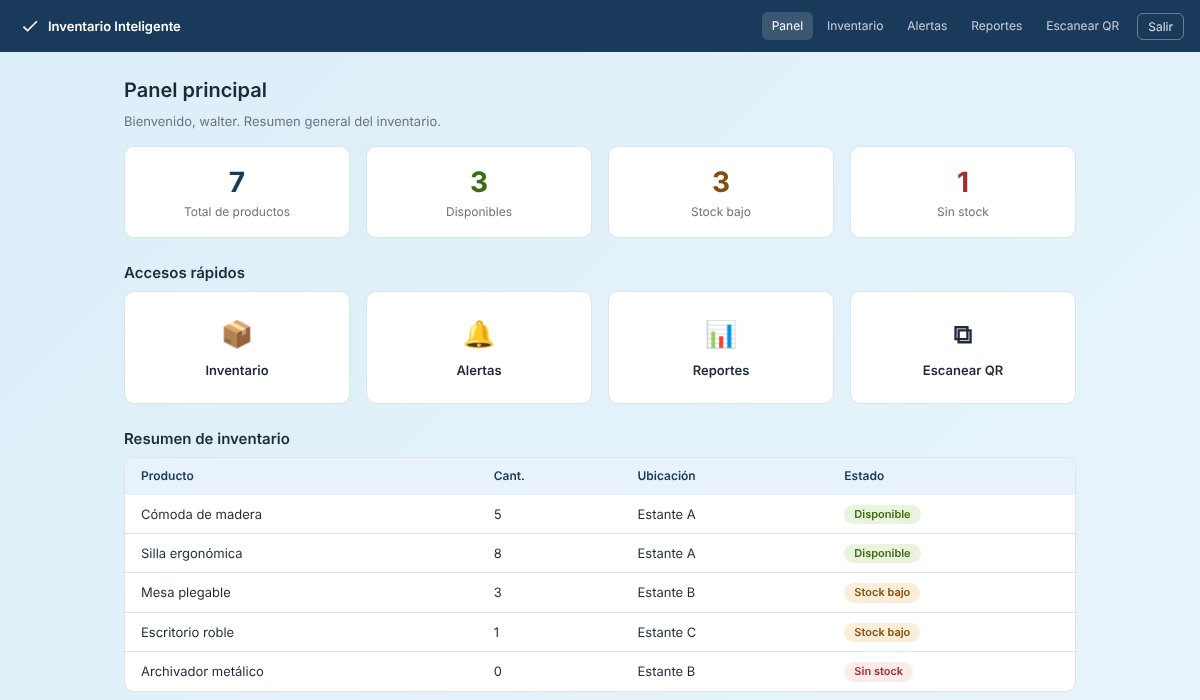Viewport: 1200px width, 700px height.
Task: Click the Cant. column header
Action: 509,476
